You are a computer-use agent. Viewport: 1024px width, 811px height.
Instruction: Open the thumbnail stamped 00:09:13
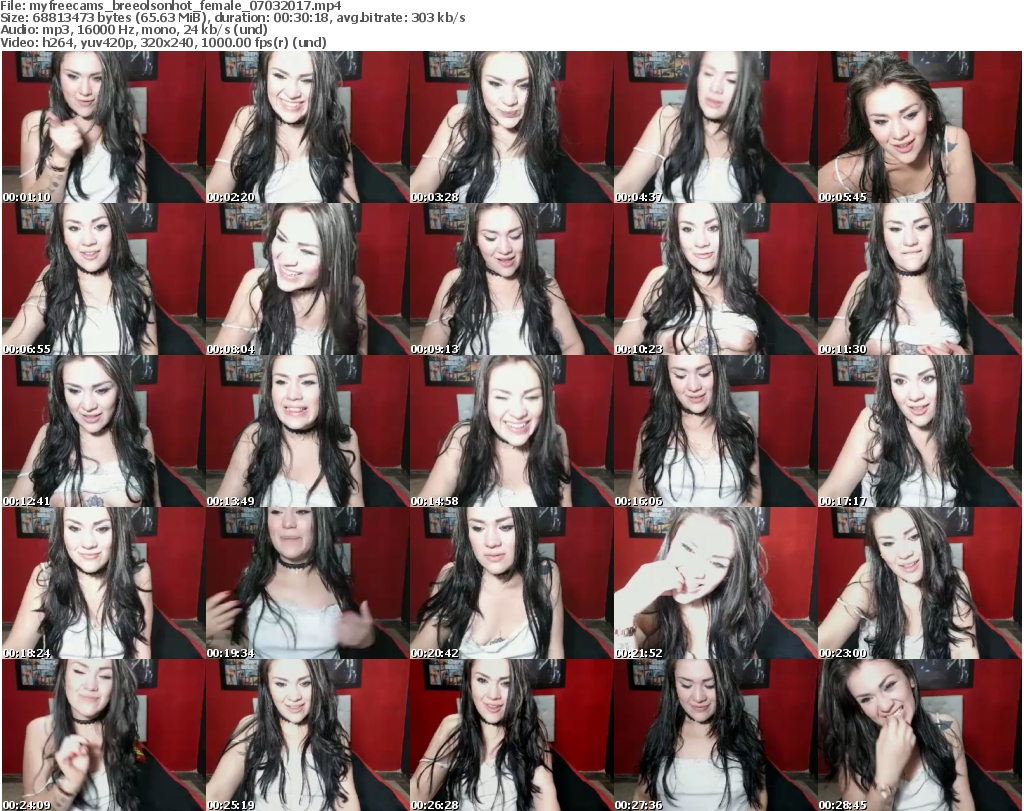511,279
